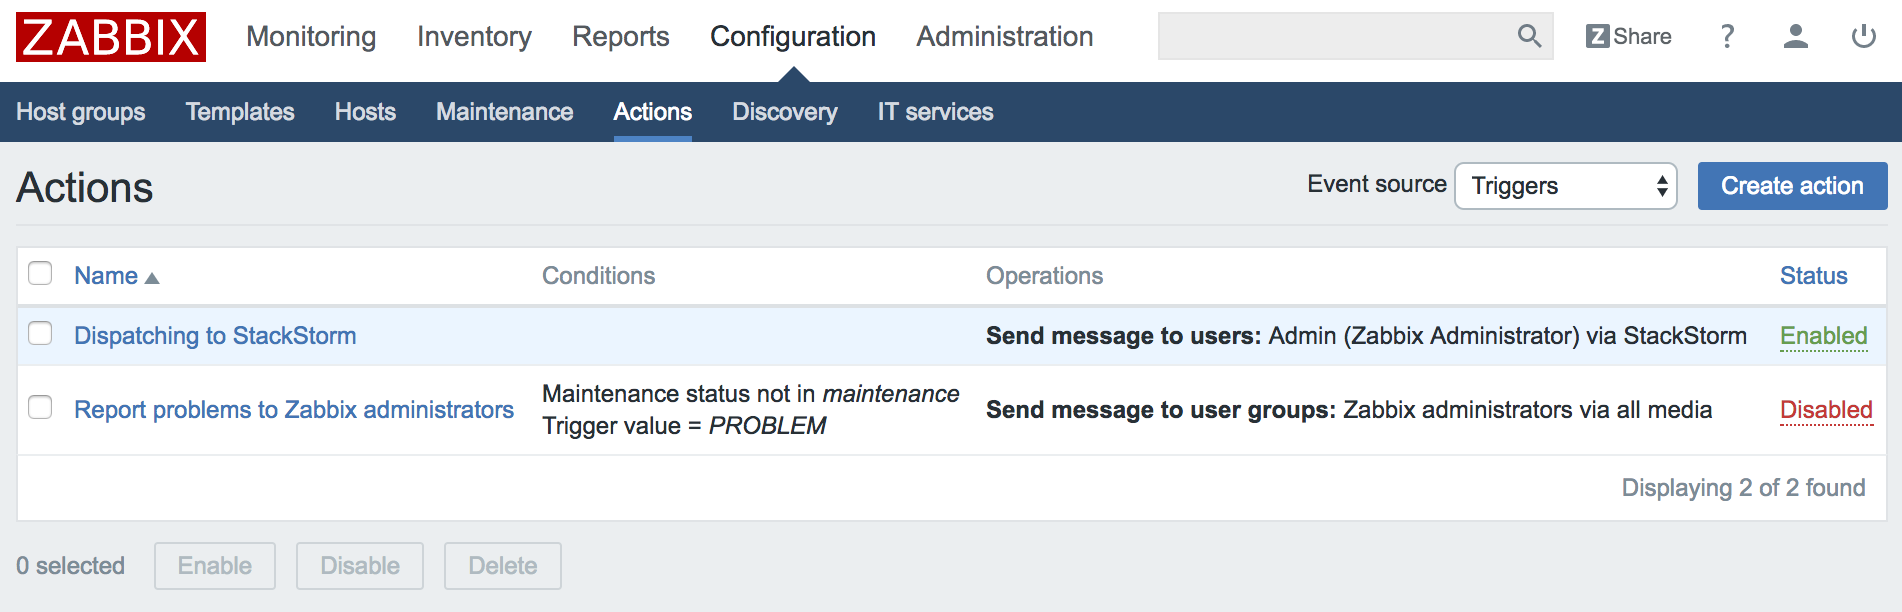Click the Disable button below the table
This screenshot has height=612, width=1902.
[360, 566]
